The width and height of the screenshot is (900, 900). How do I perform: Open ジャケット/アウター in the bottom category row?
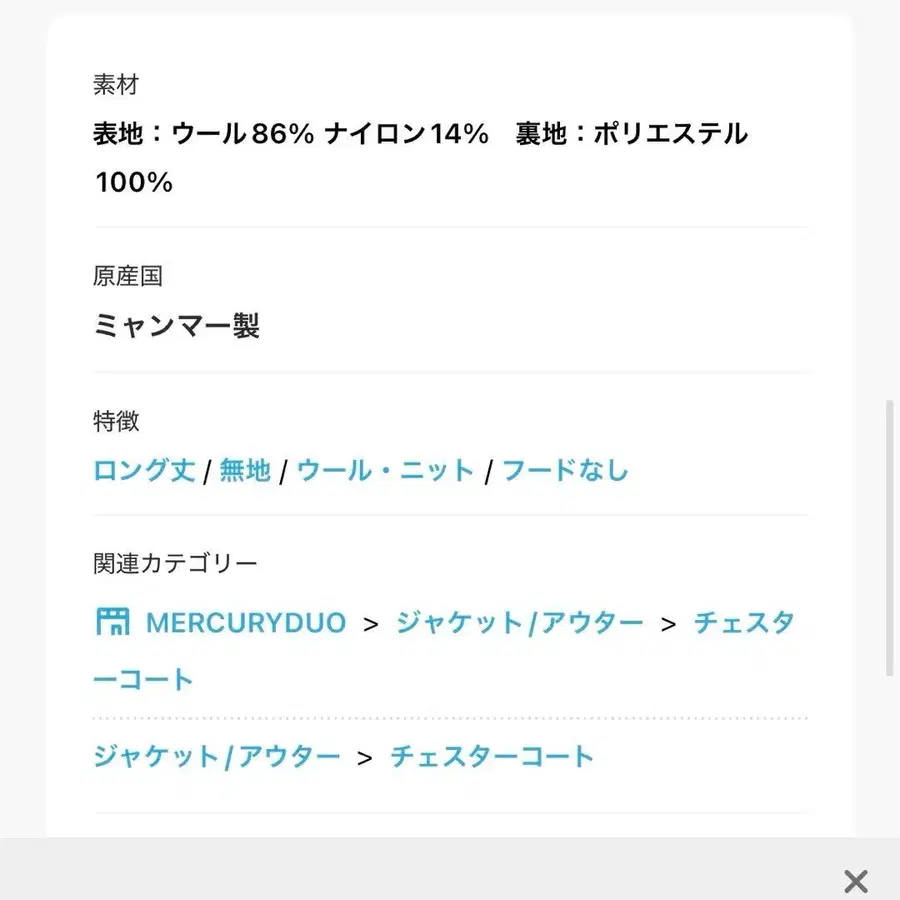tap(216, 757)
